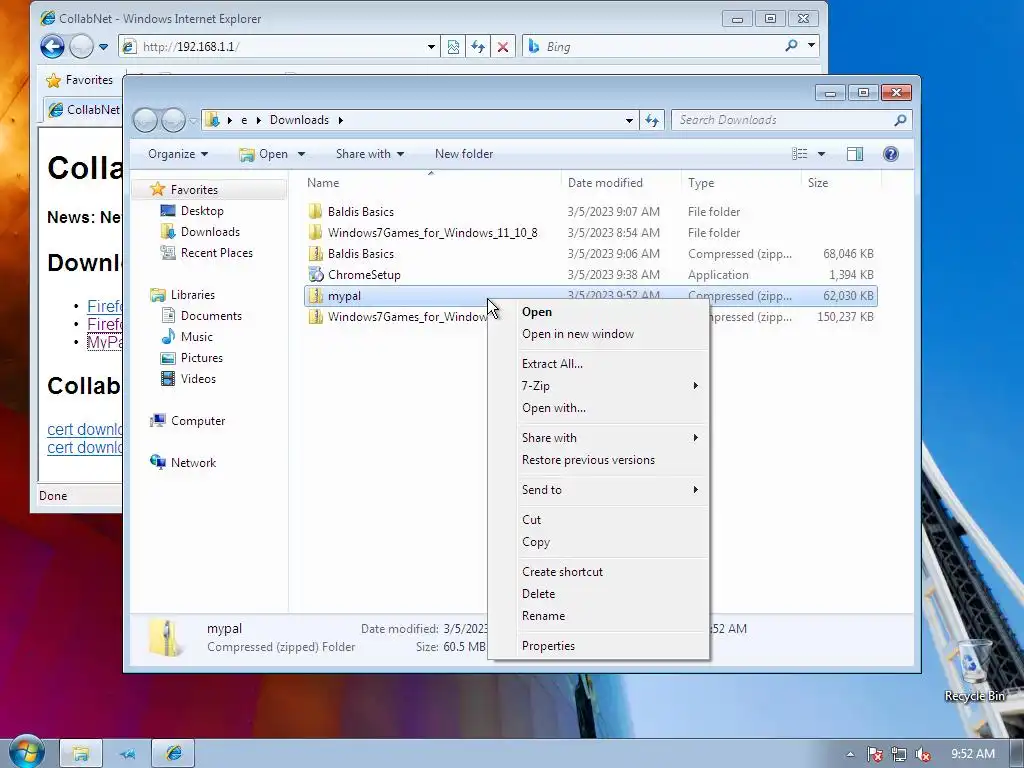Click the Search Downloads magnifier icon

click(x=900, y=120)
